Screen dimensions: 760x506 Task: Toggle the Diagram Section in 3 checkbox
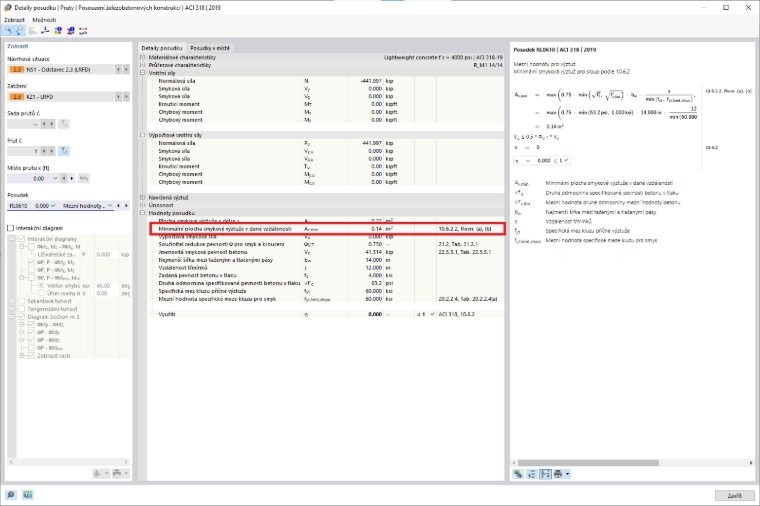tap(21, 316)
